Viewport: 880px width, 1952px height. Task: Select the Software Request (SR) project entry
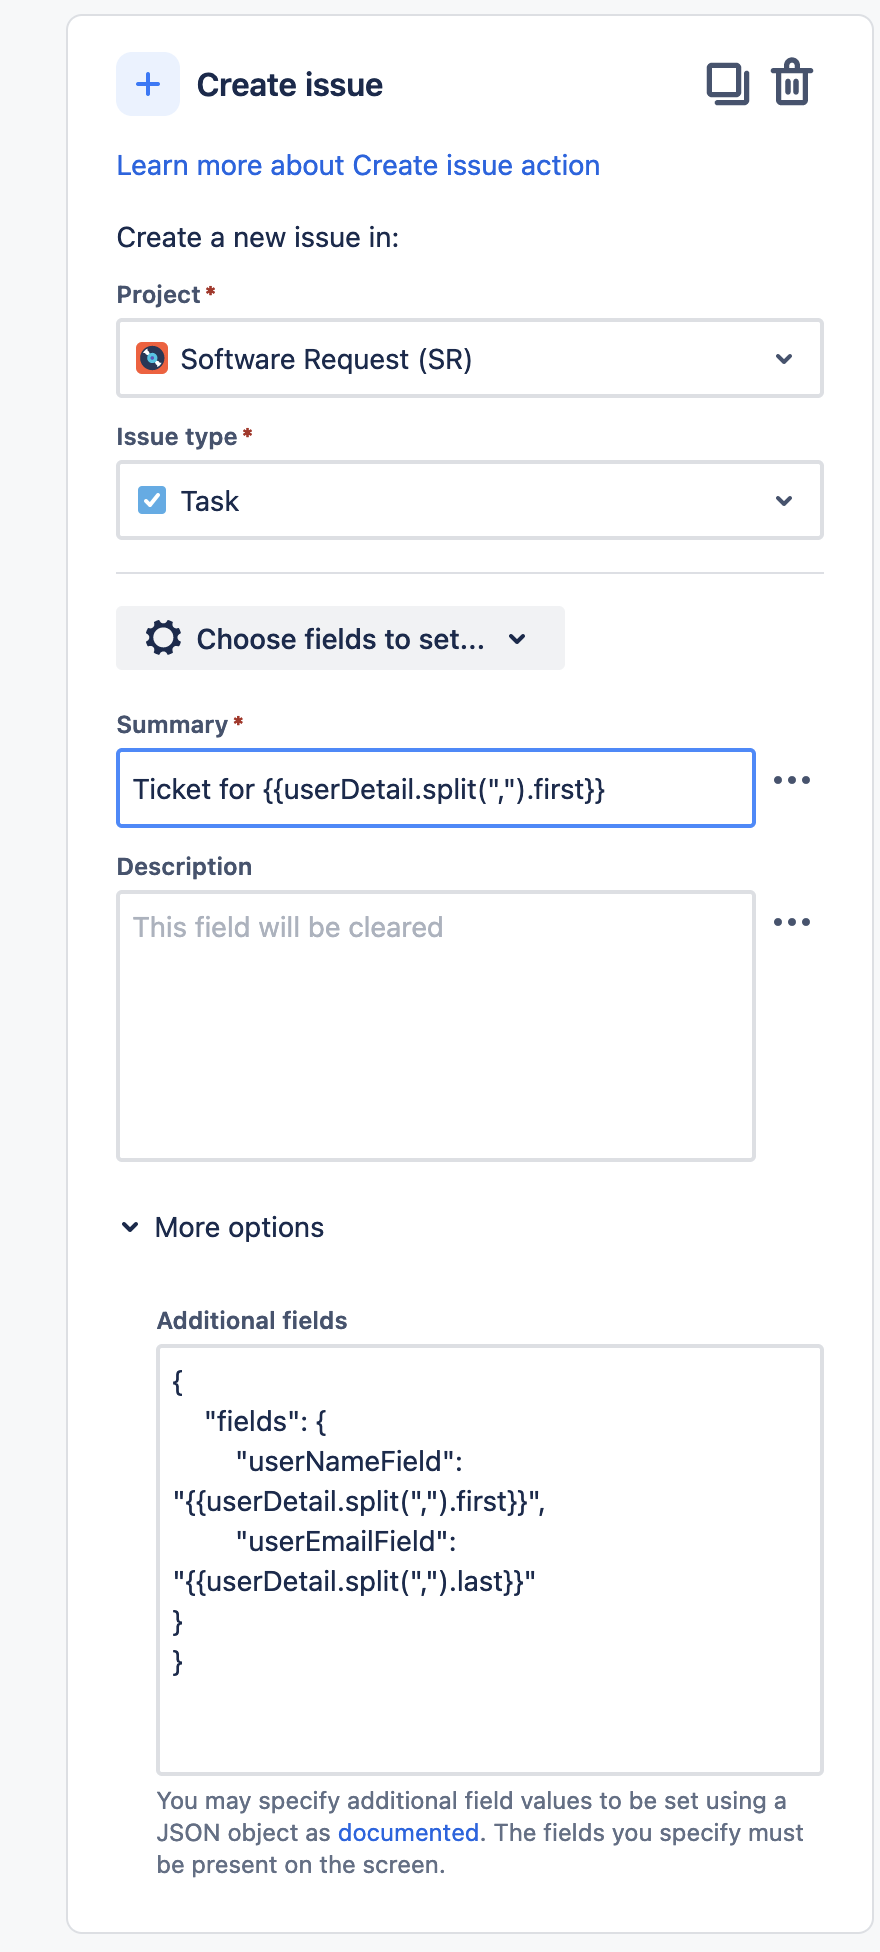(x=325, y=358)
